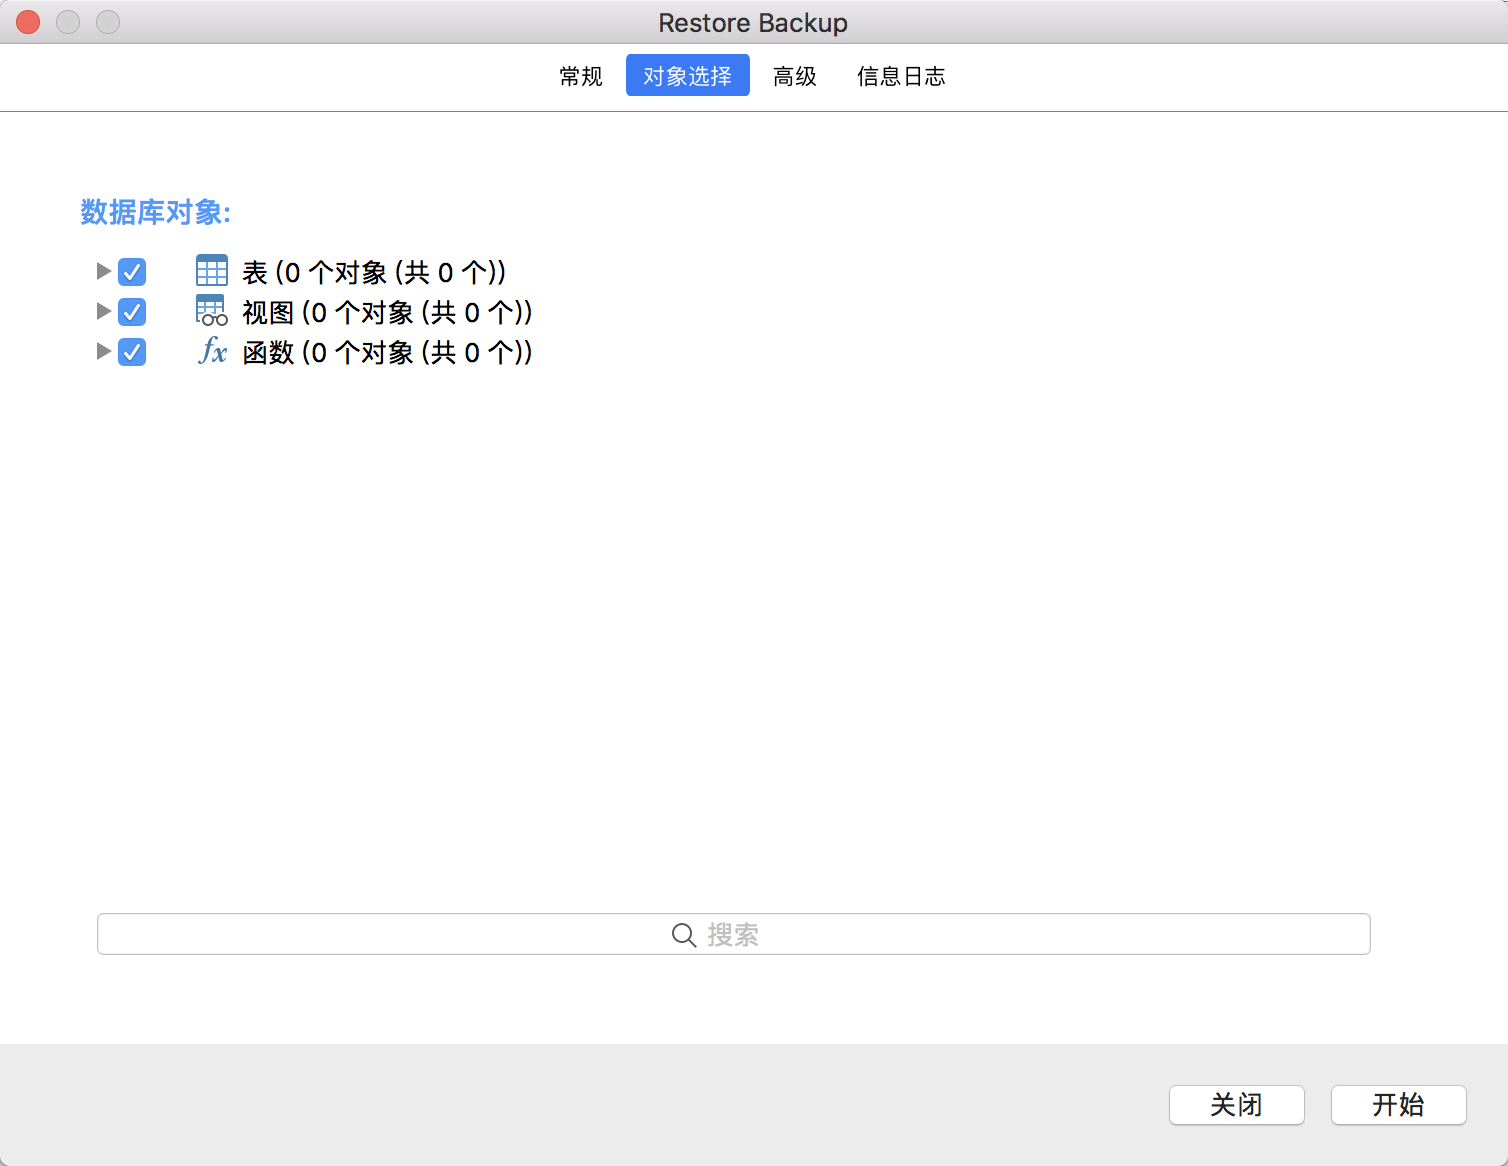Screen dimensions: 1508x1166
Task: Focus the 搜索 search field
Action: (x=734, y=934)
